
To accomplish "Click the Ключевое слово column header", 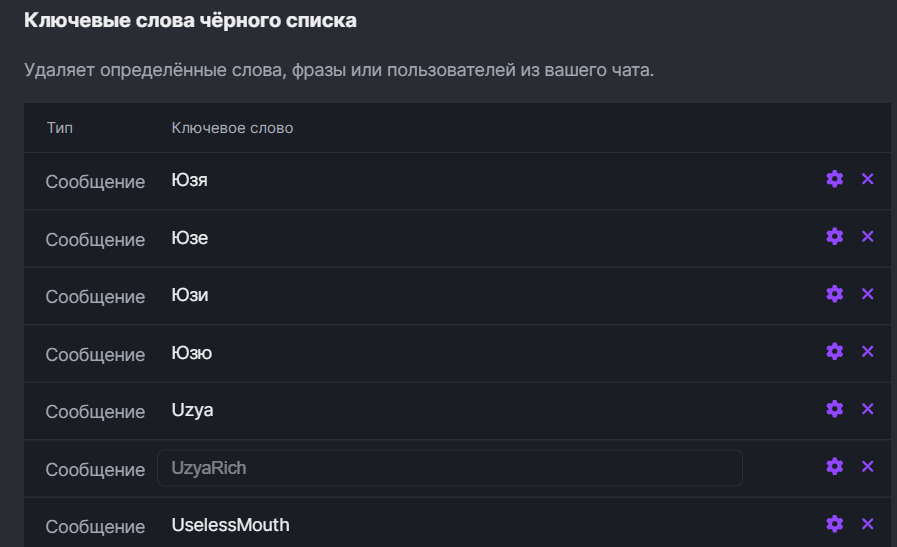I will click(232, 128).
